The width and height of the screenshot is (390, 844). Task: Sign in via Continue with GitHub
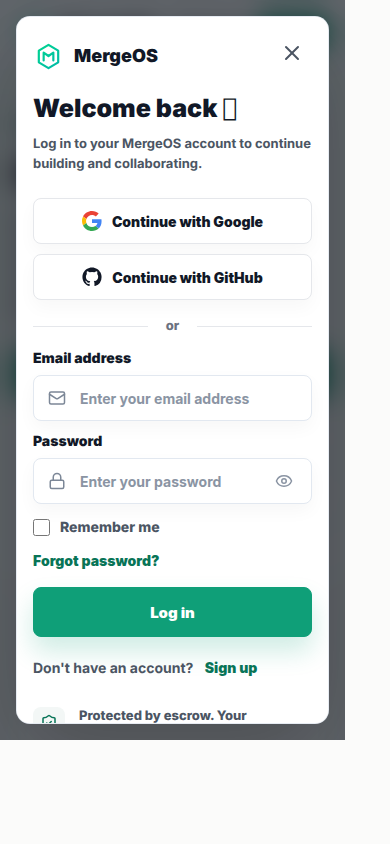(x=173, y=277)
